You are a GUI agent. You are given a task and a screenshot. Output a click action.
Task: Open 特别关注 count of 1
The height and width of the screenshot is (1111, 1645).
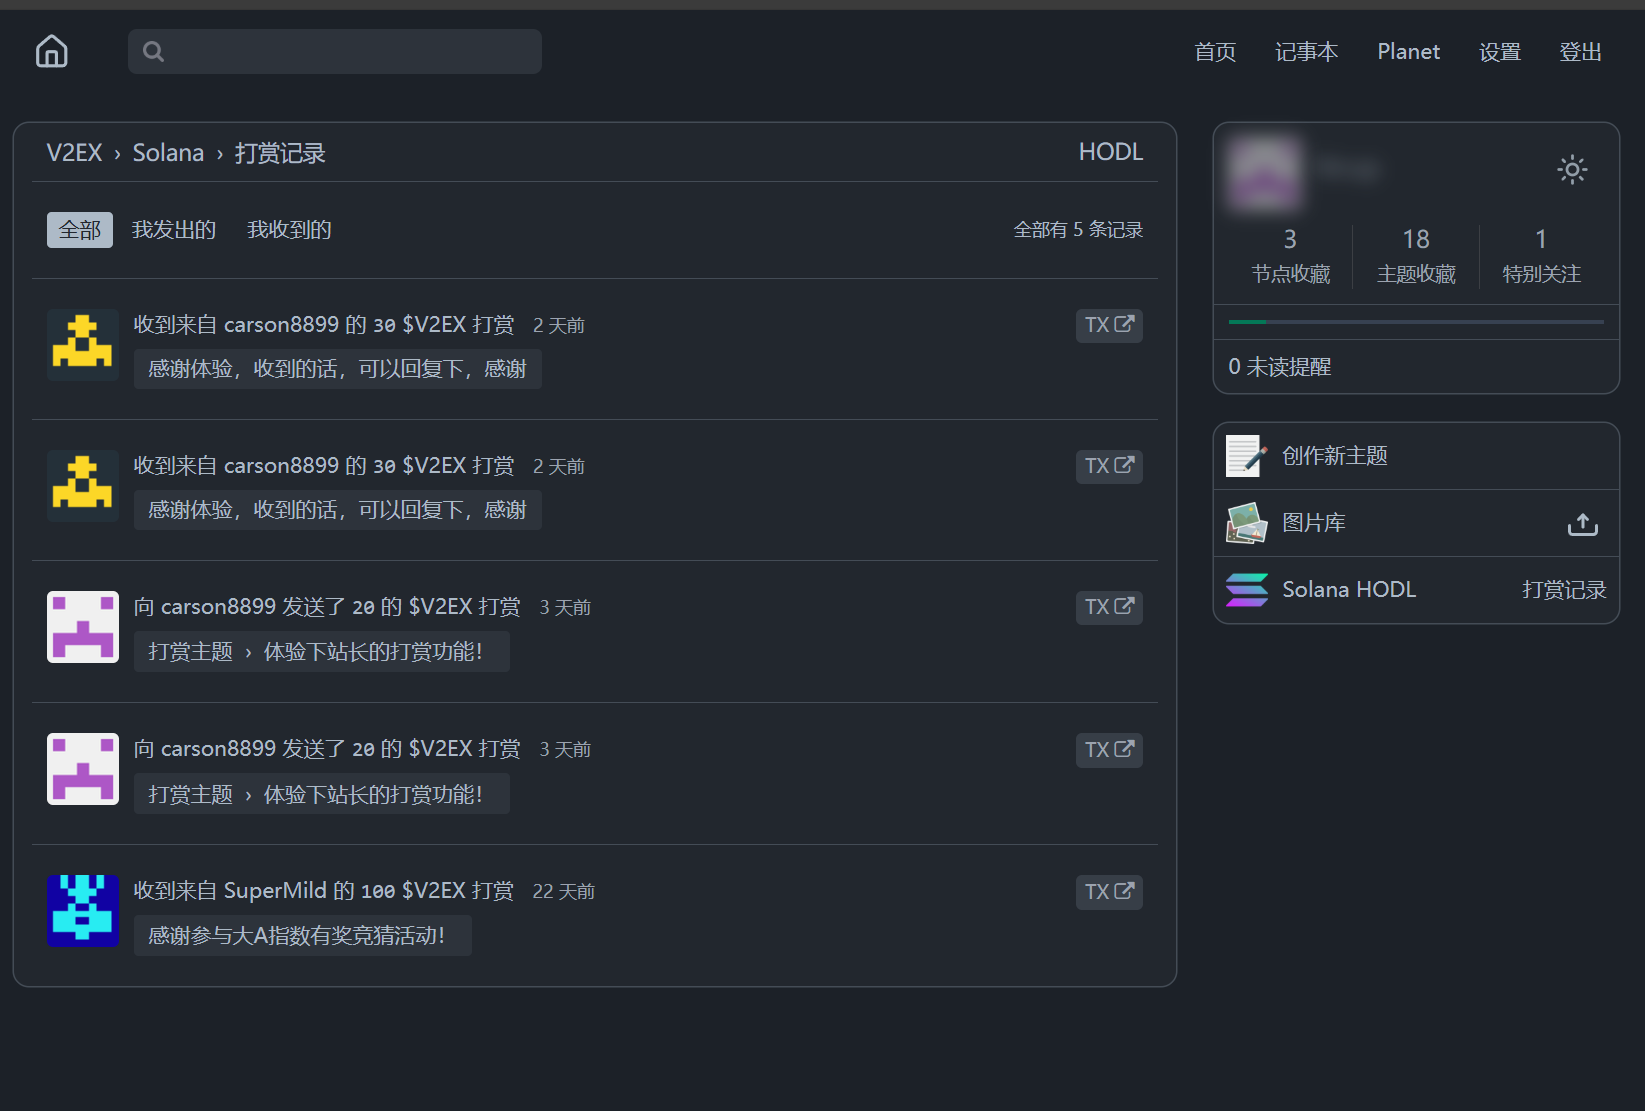pos(1541,256)
